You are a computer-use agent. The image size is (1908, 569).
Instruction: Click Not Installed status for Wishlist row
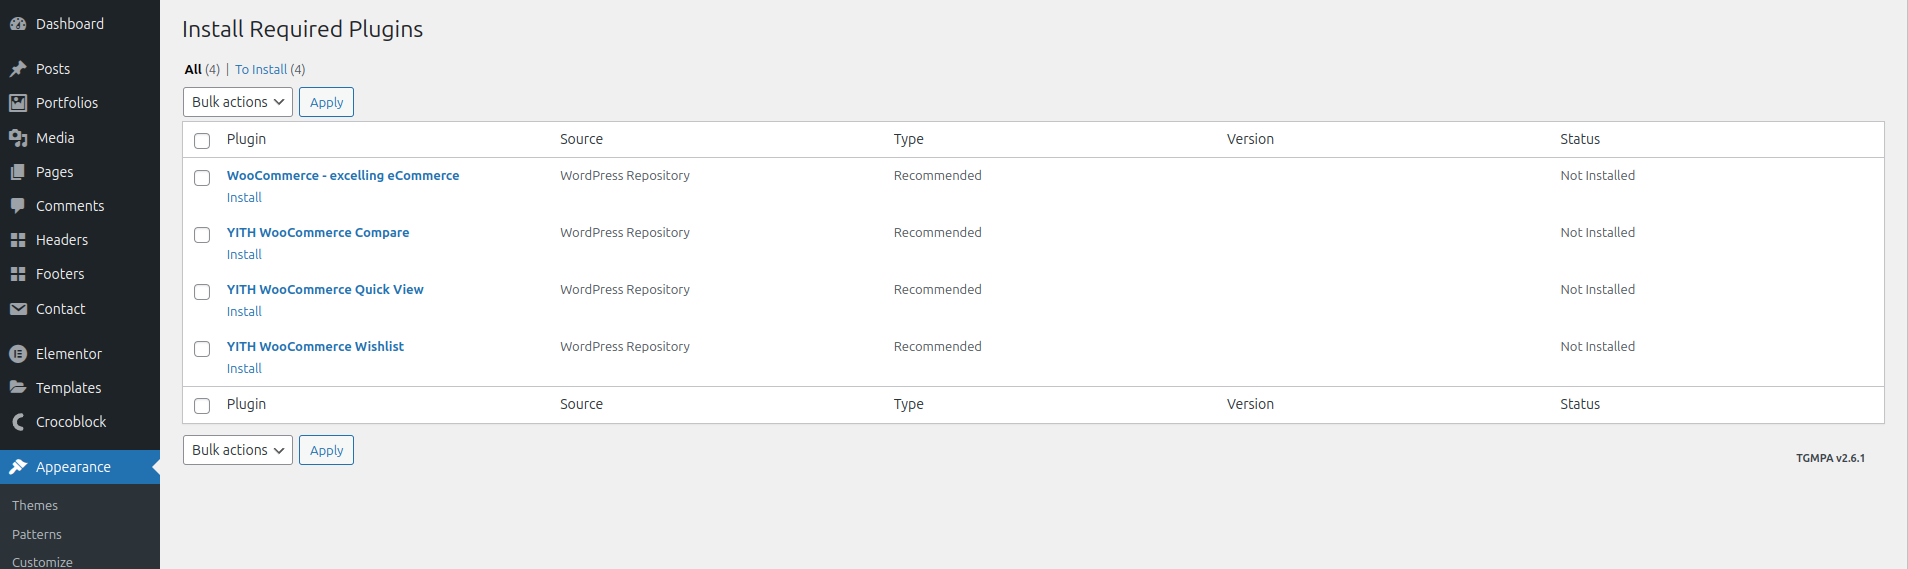[x=1597, y=347]
